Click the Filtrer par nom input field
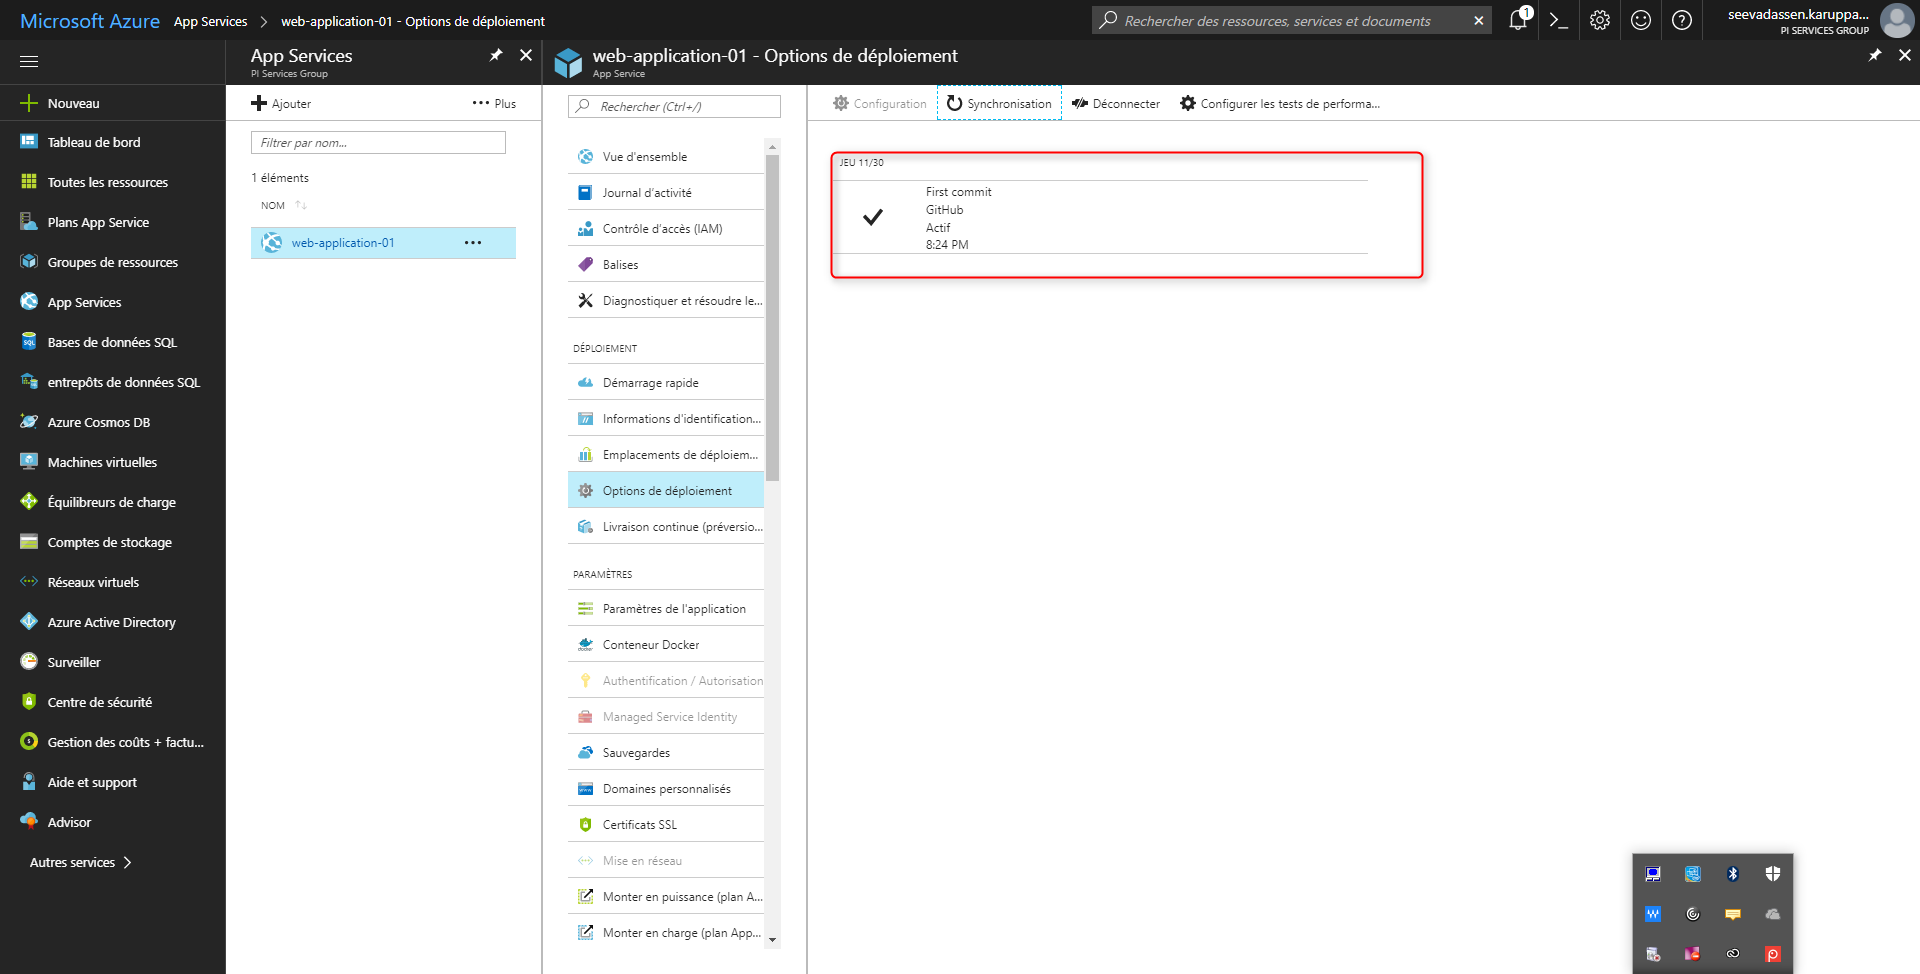This screenshot has height=974, width=1920. pyautogui.click(x=378, y=143)
